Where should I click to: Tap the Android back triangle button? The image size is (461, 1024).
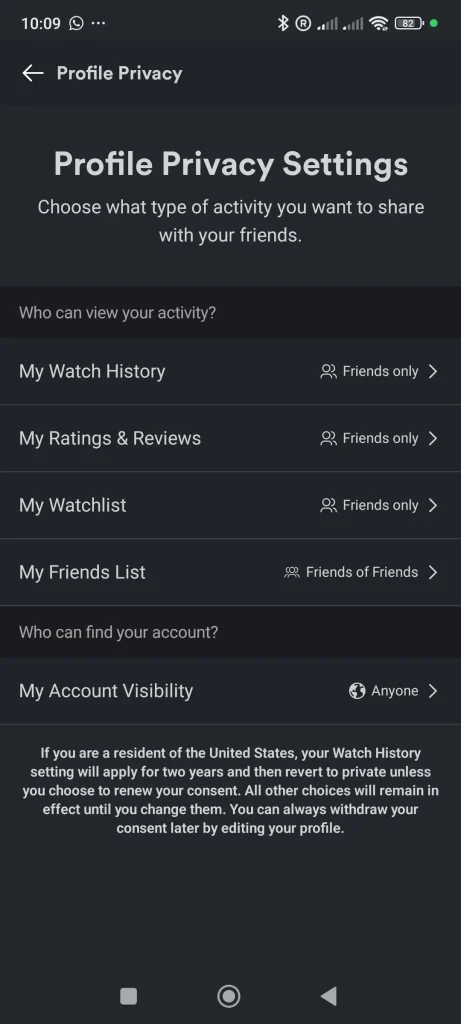(328, 996)
